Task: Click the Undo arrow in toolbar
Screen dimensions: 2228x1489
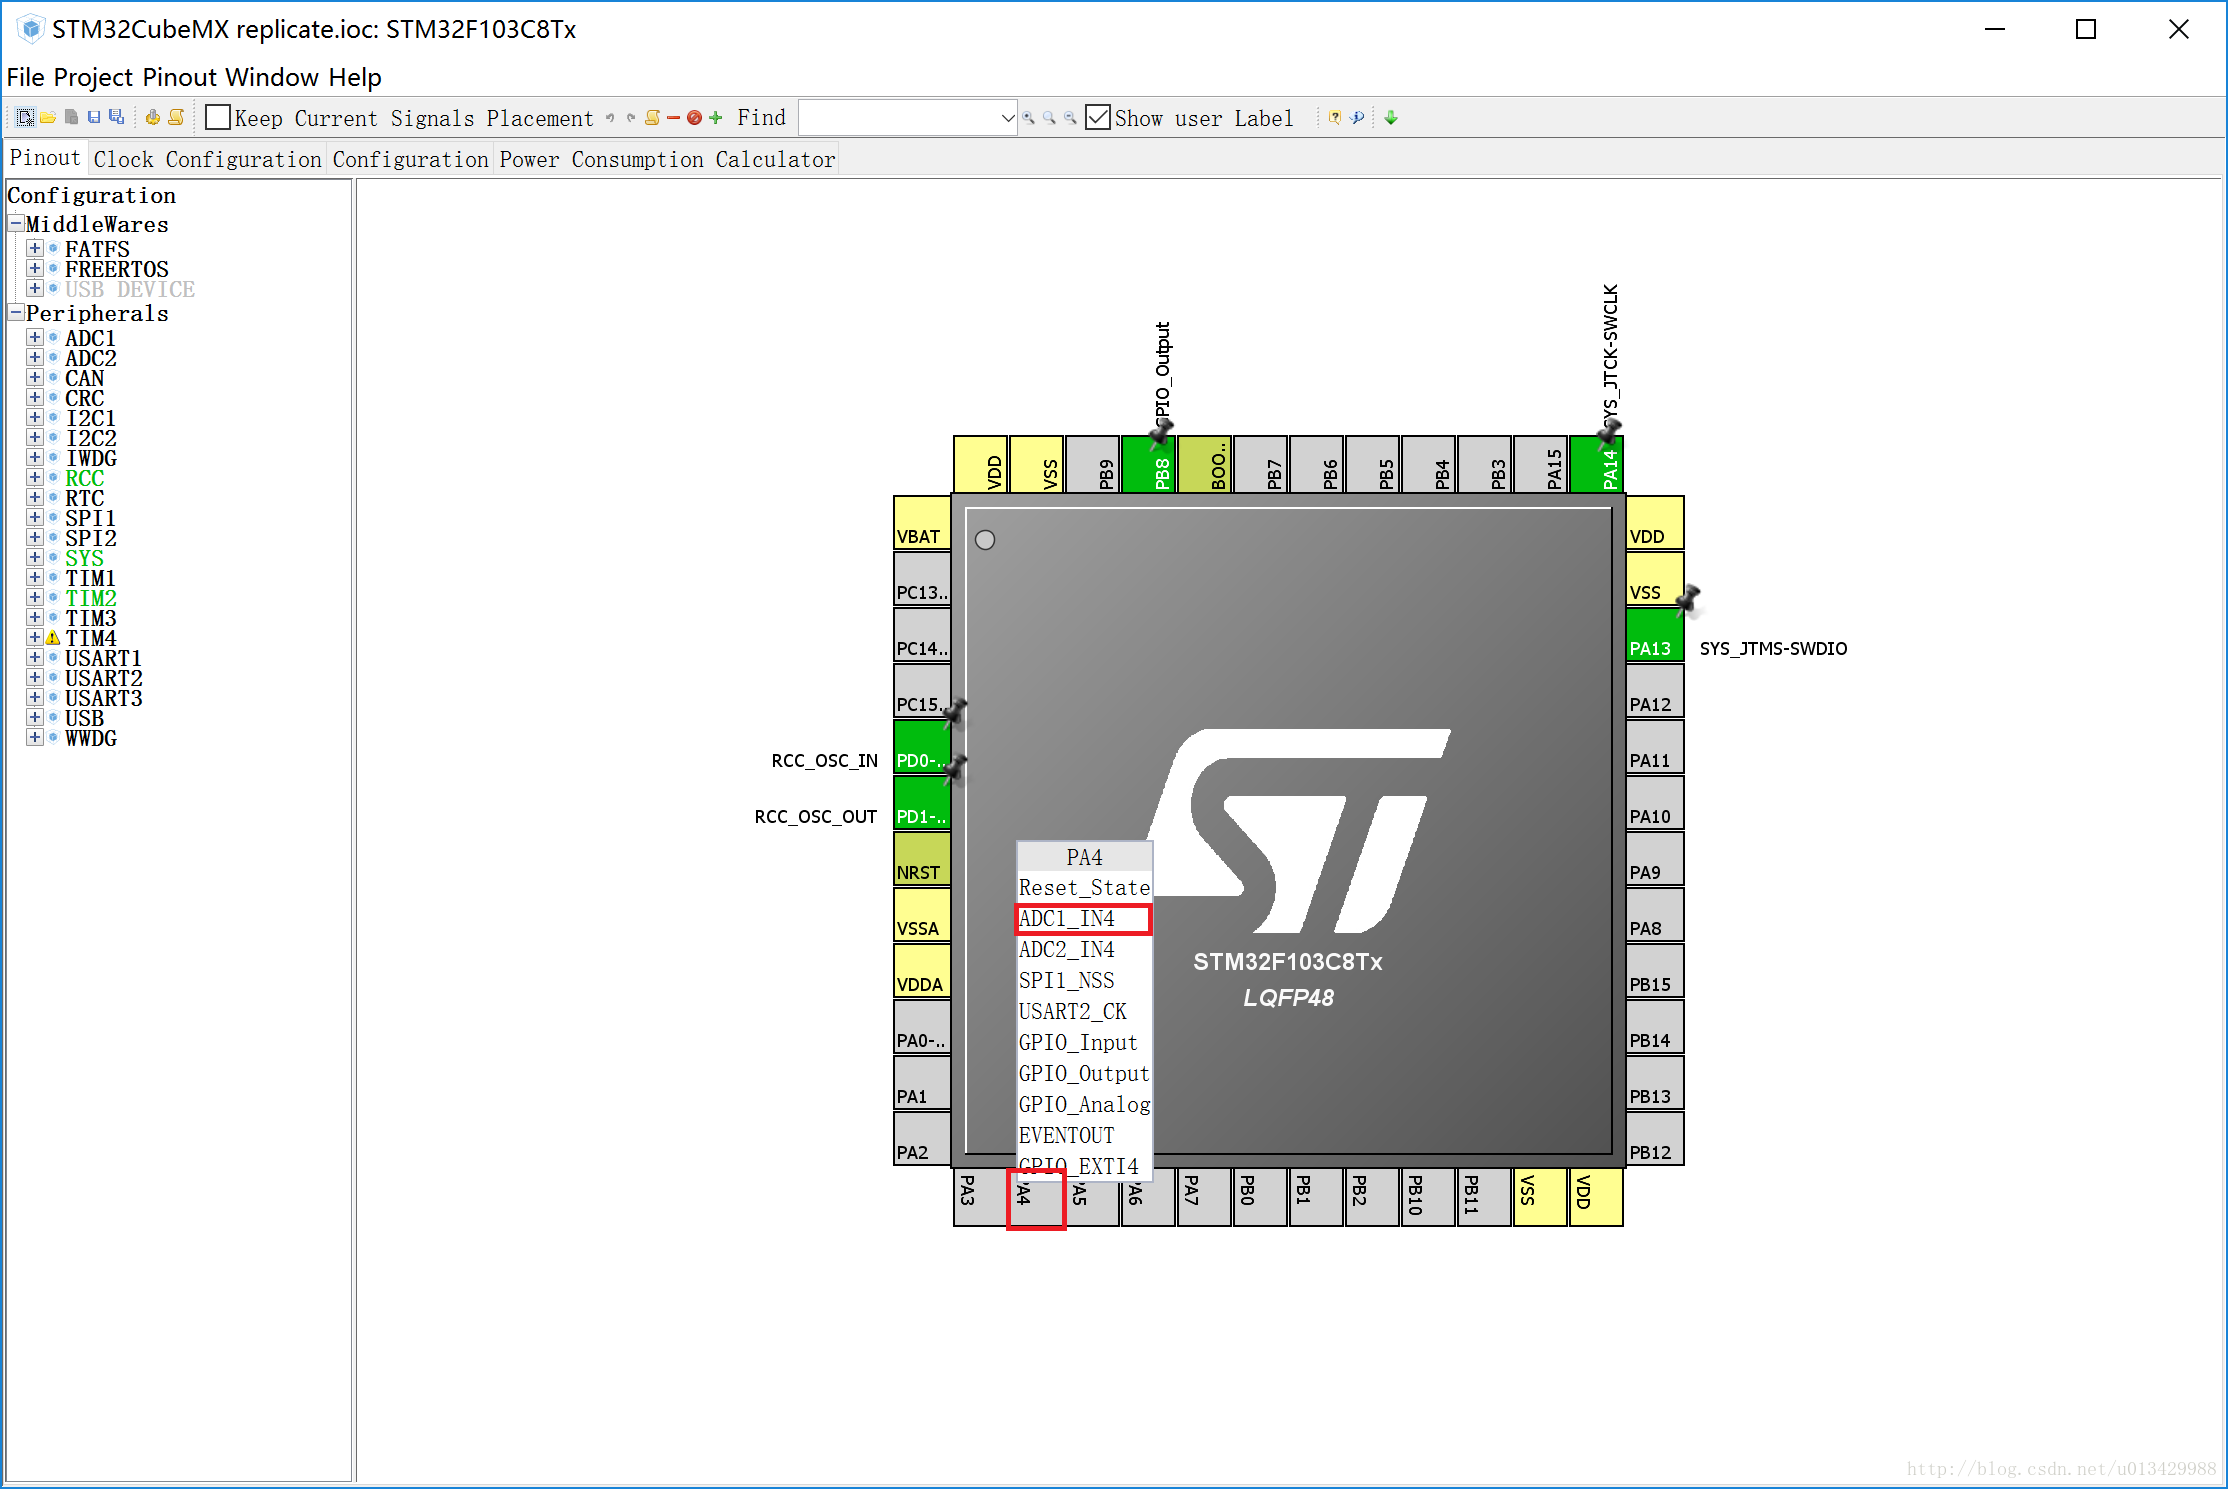Action: click(610, 118)
